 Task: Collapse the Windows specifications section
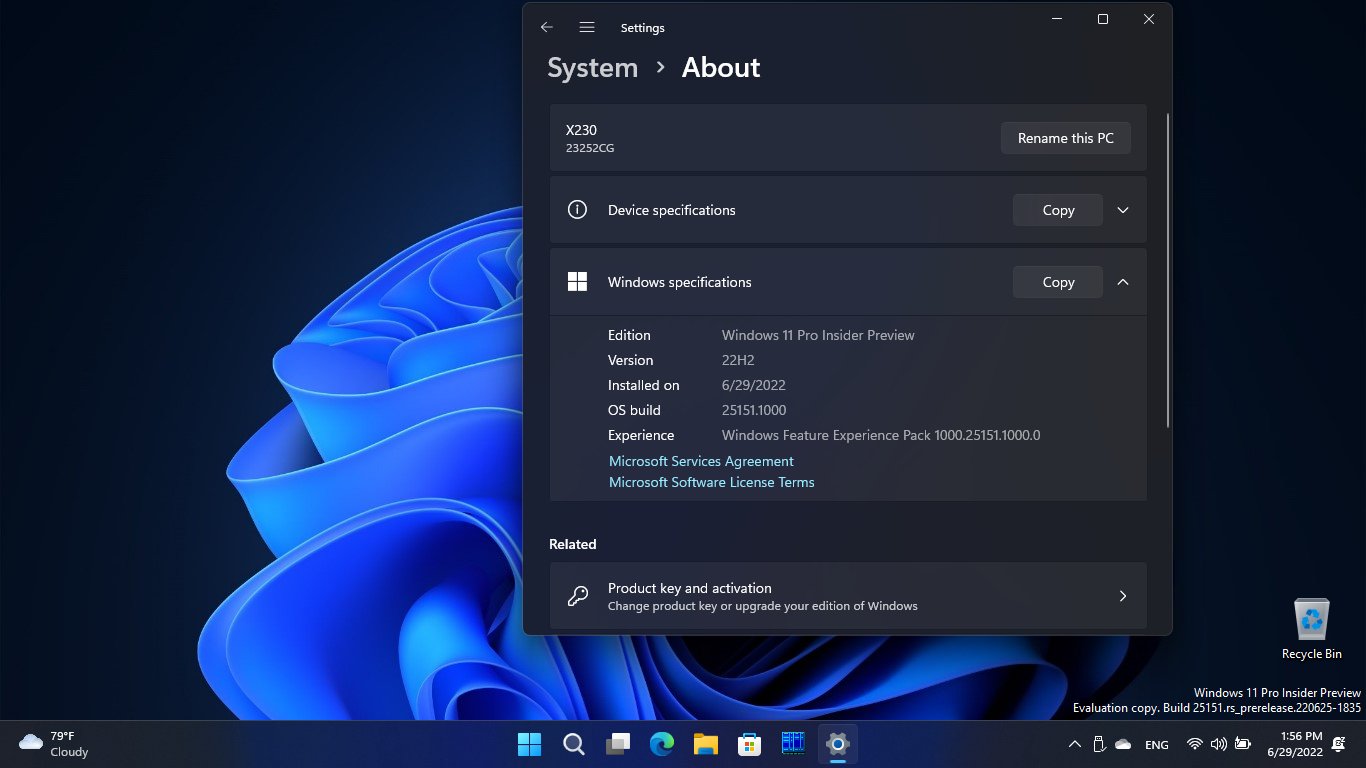pos(1123,282)
